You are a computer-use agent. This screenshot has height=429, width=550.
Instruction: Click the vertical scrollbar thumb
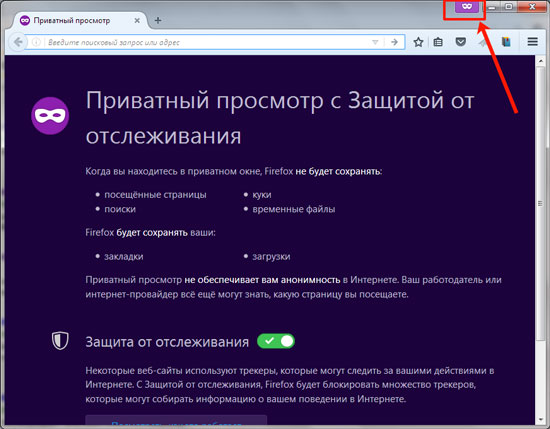click(x=541, y=203)
